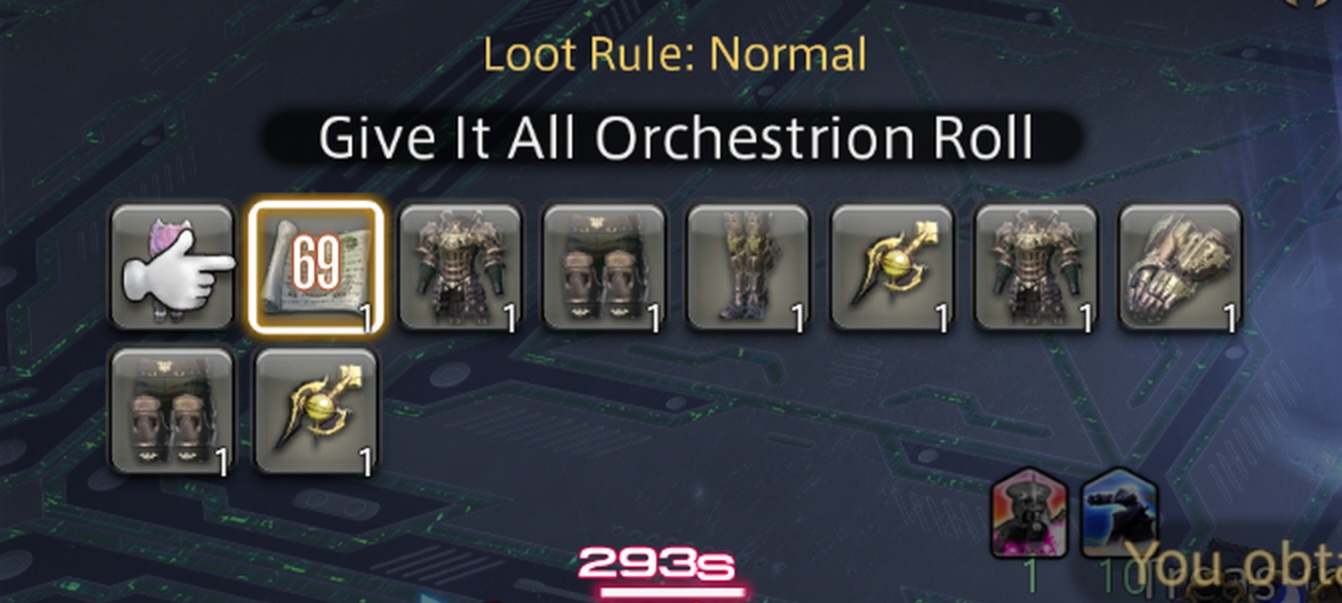
Task: Pick the chest armor next to the gauntlets
Action: click(x=1036, y=266)
